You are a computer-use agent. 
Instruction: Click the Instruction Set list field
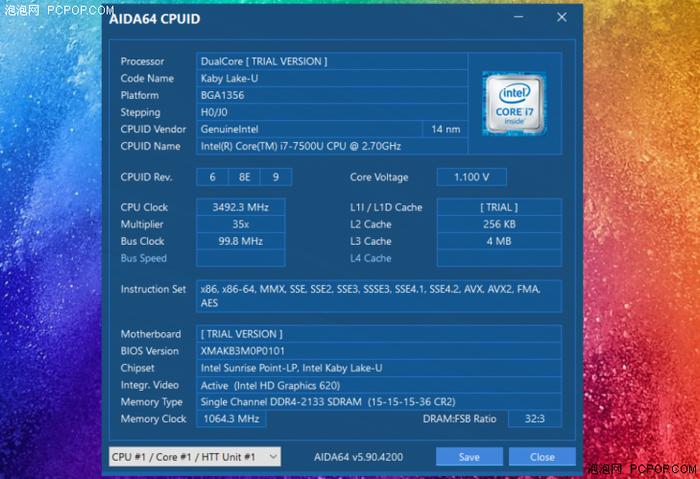tap(379, 296)
